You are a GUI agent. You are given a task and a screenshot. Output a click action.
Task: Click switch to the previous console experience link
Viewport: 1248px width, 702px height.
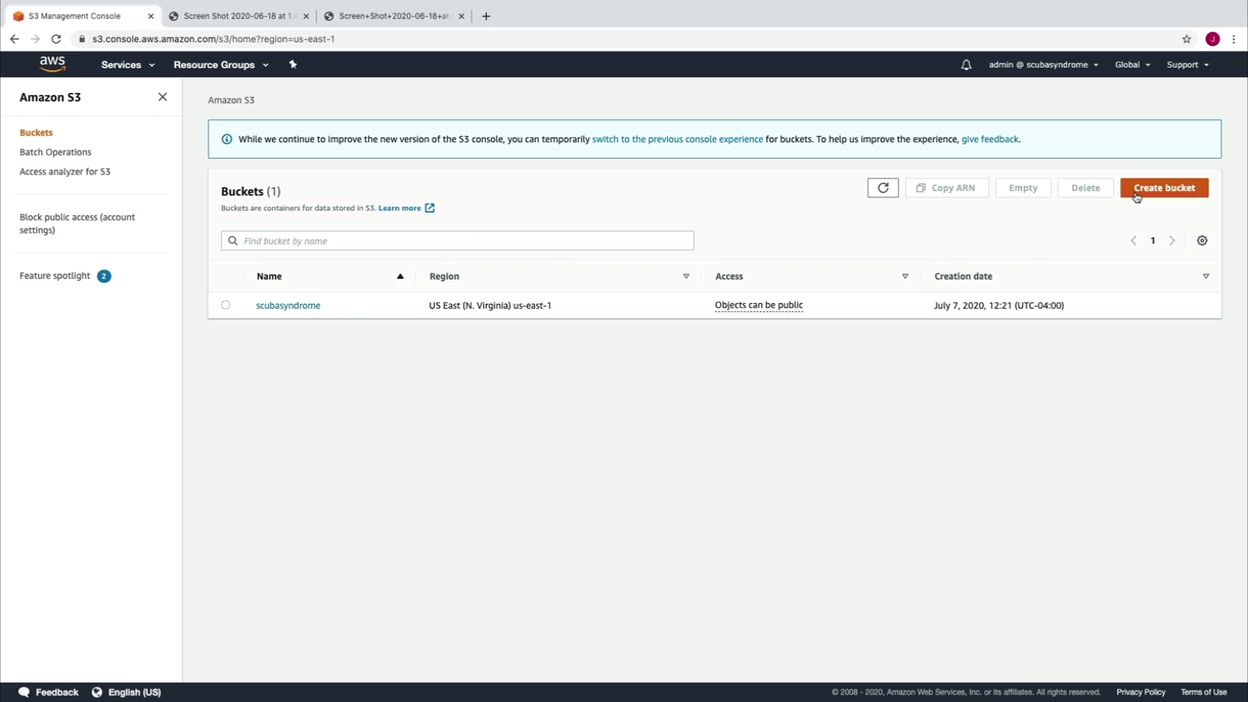pyautogui.click(x=677, y=139)
